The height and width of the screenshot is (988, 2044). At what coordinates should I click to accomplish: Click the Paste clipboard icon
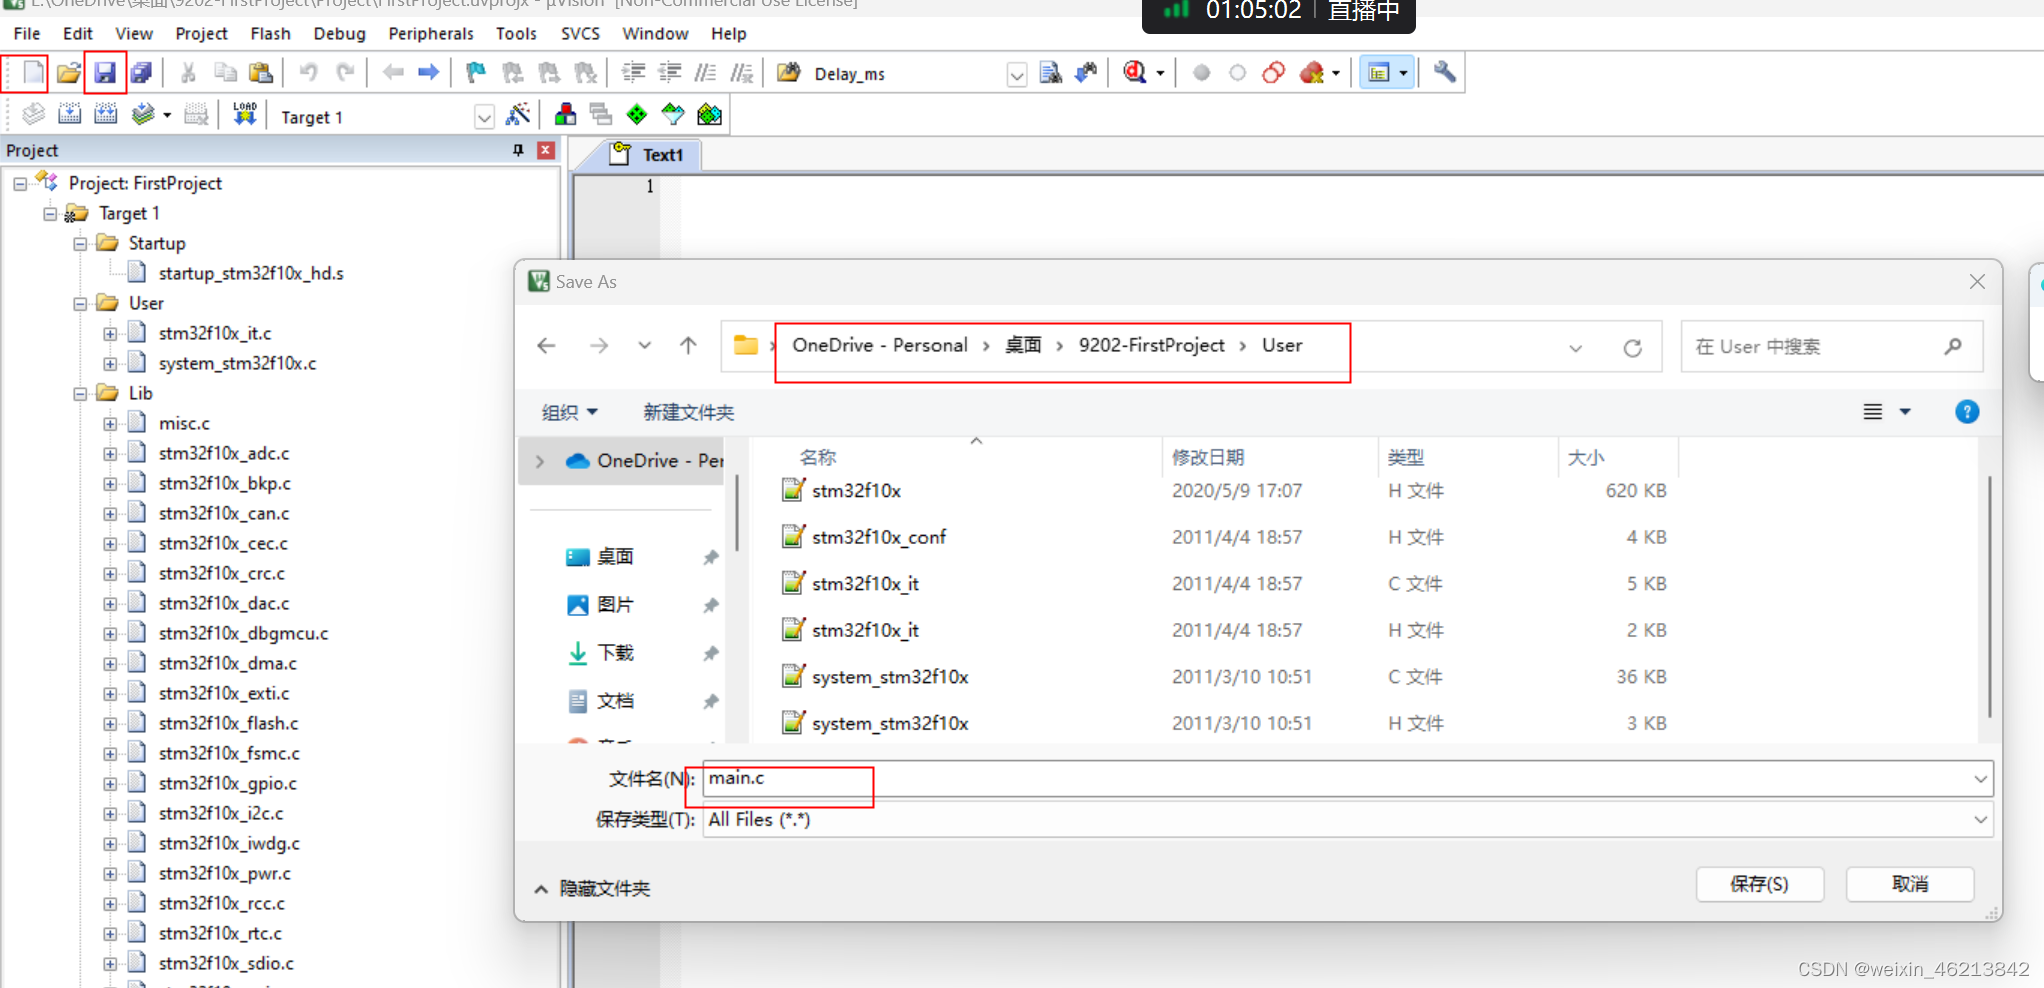(x=261, y=73)
